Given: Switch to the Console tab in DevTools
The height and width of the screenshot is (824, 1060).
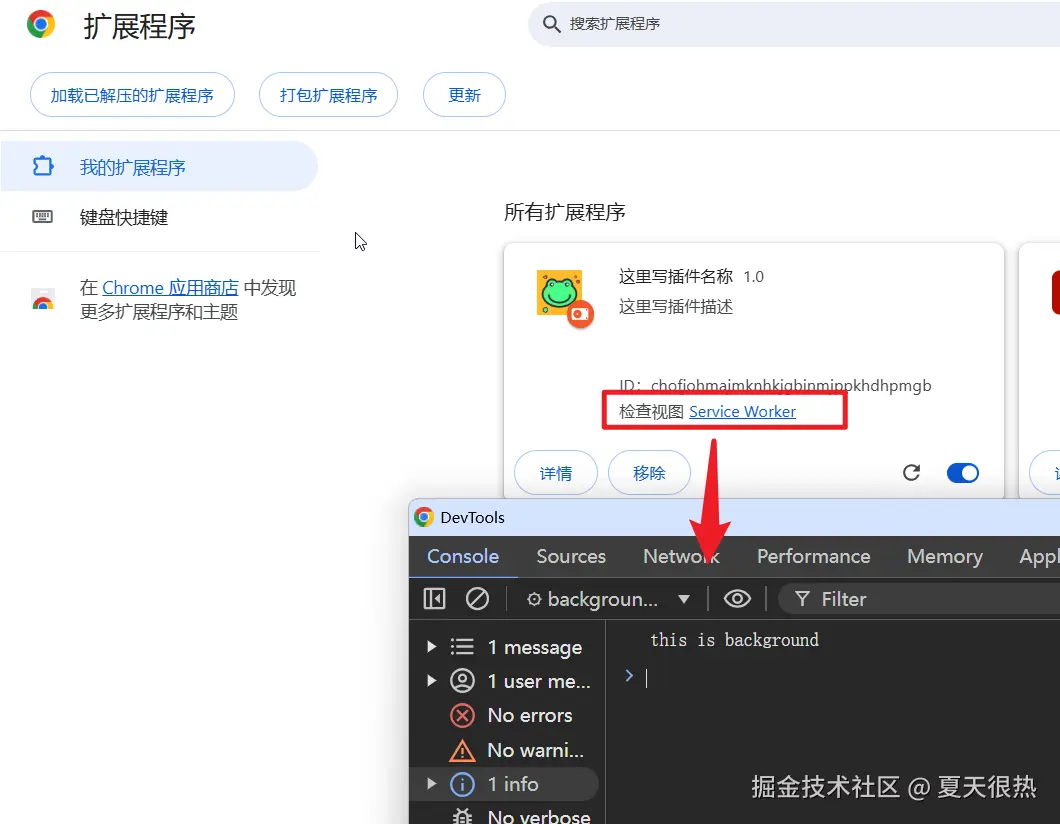Looking at the screenshot, I should [463, 556].
